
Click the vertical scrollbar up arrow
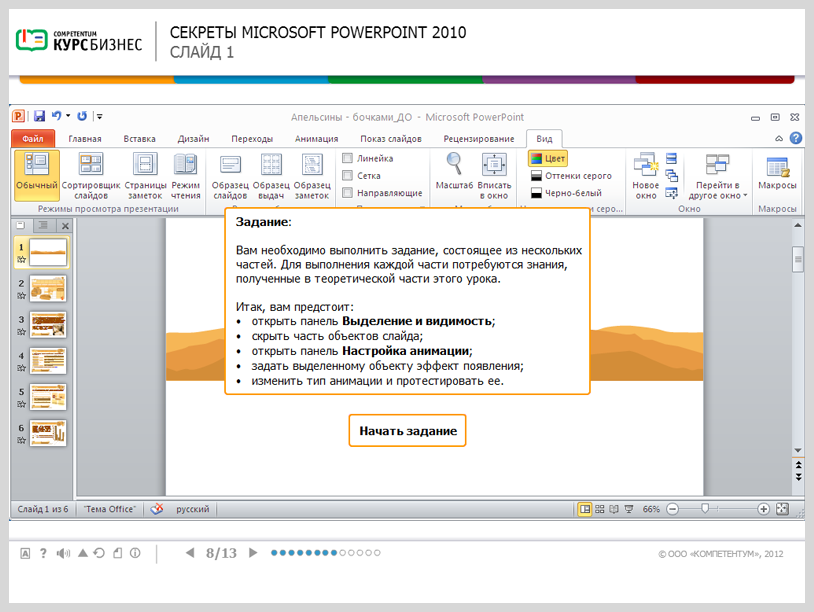[x=798, y=225]
